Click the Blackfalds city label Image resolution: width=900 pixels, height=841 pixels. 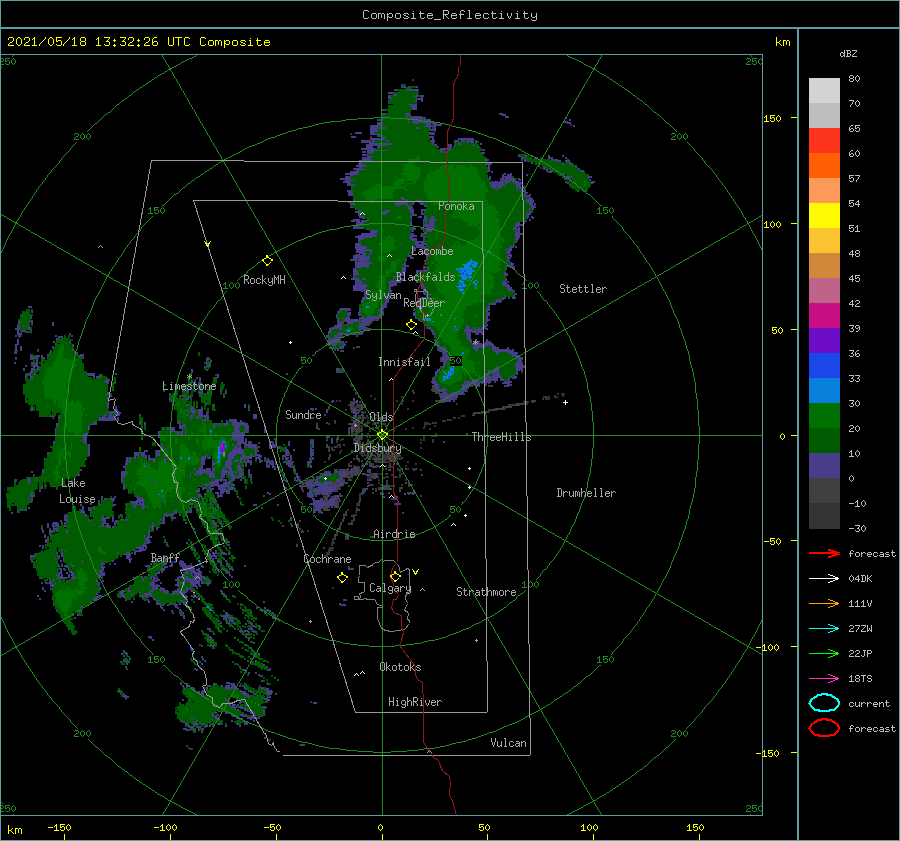(425, 277)
